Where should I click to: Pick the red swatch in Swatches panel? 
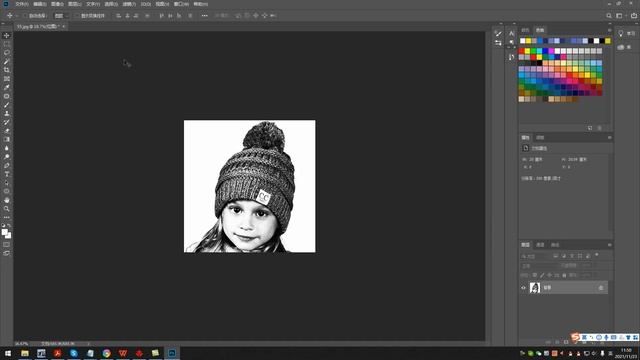[521, 51]
